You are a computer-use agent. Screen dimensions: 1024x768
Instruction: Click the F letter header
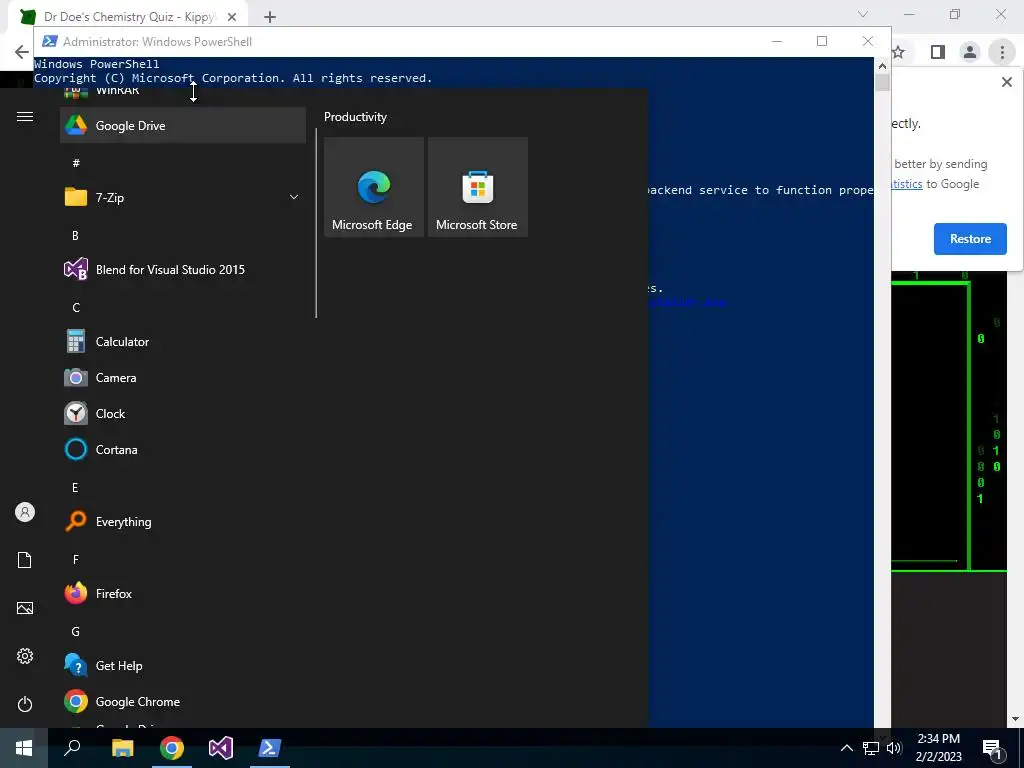click(75, 560)
